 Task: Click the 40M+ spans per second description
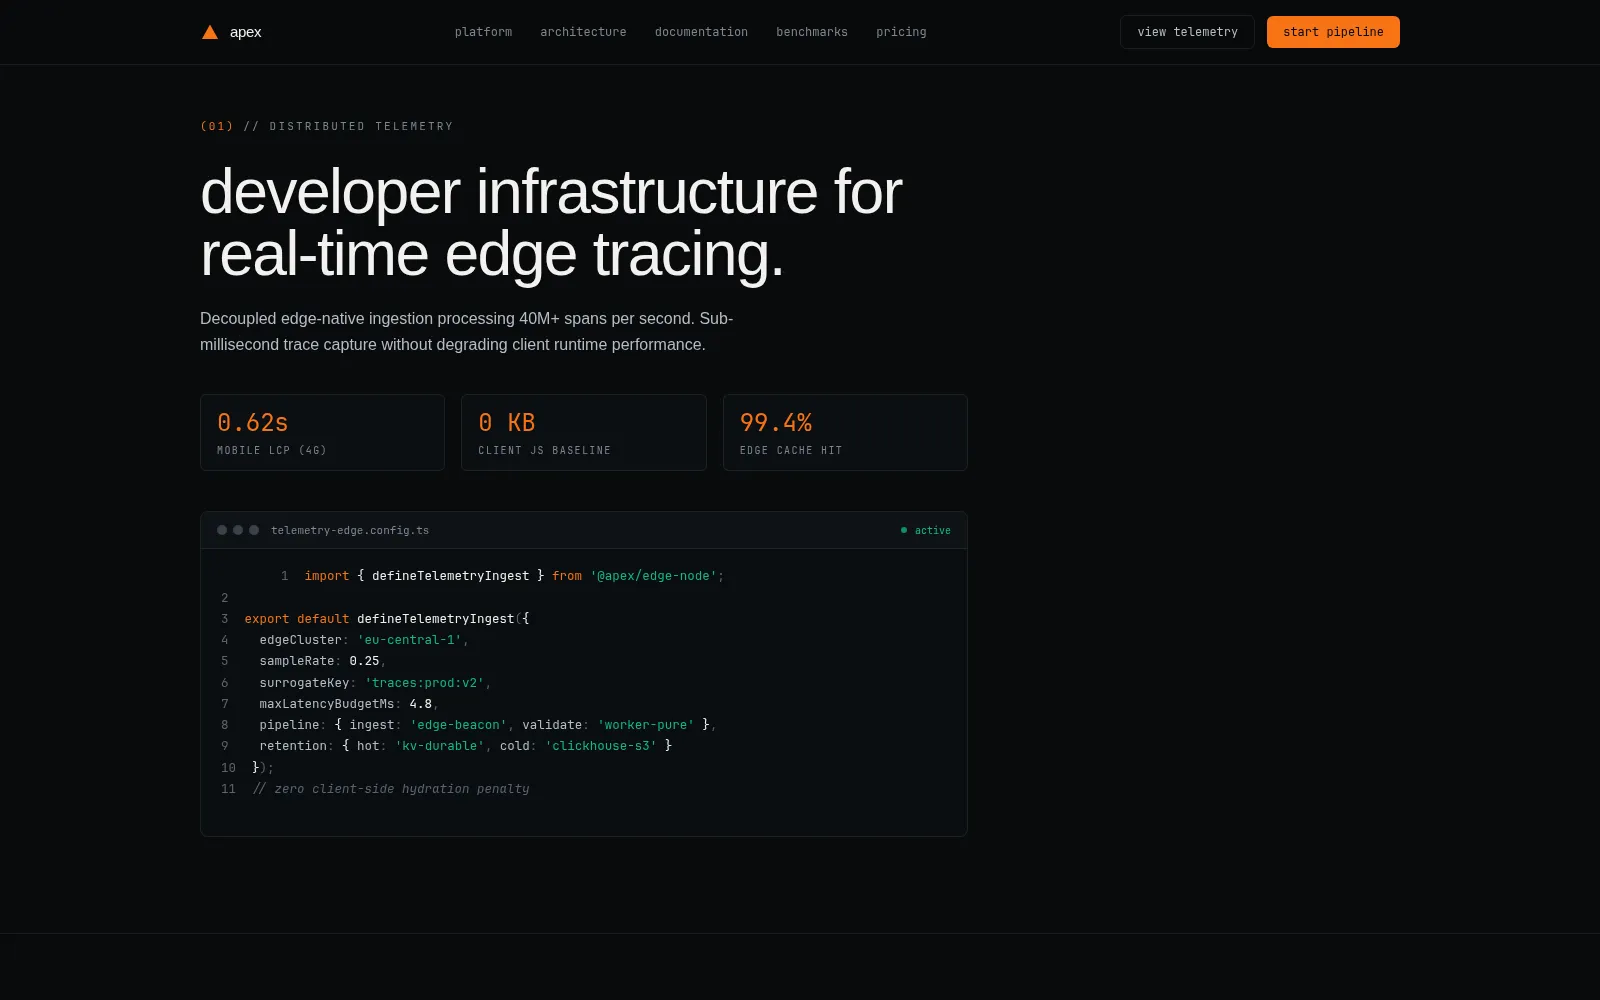click(x=467, y=331)
